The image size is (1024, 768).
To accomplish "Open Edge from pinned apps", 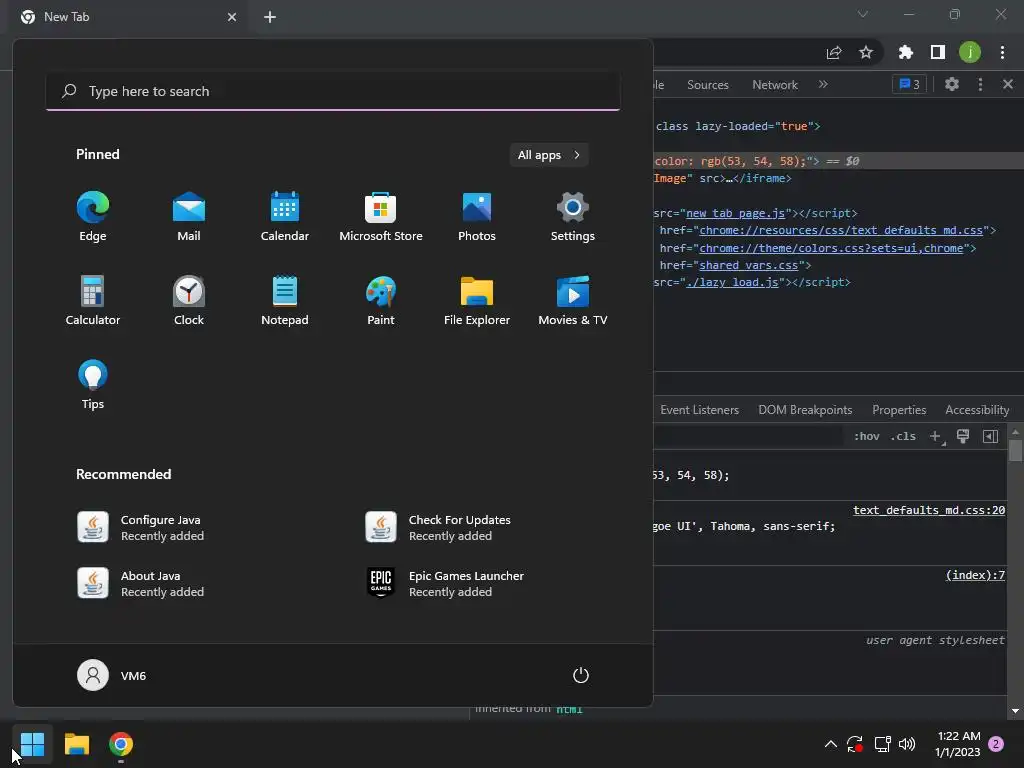I will click(x=93, y=217).
